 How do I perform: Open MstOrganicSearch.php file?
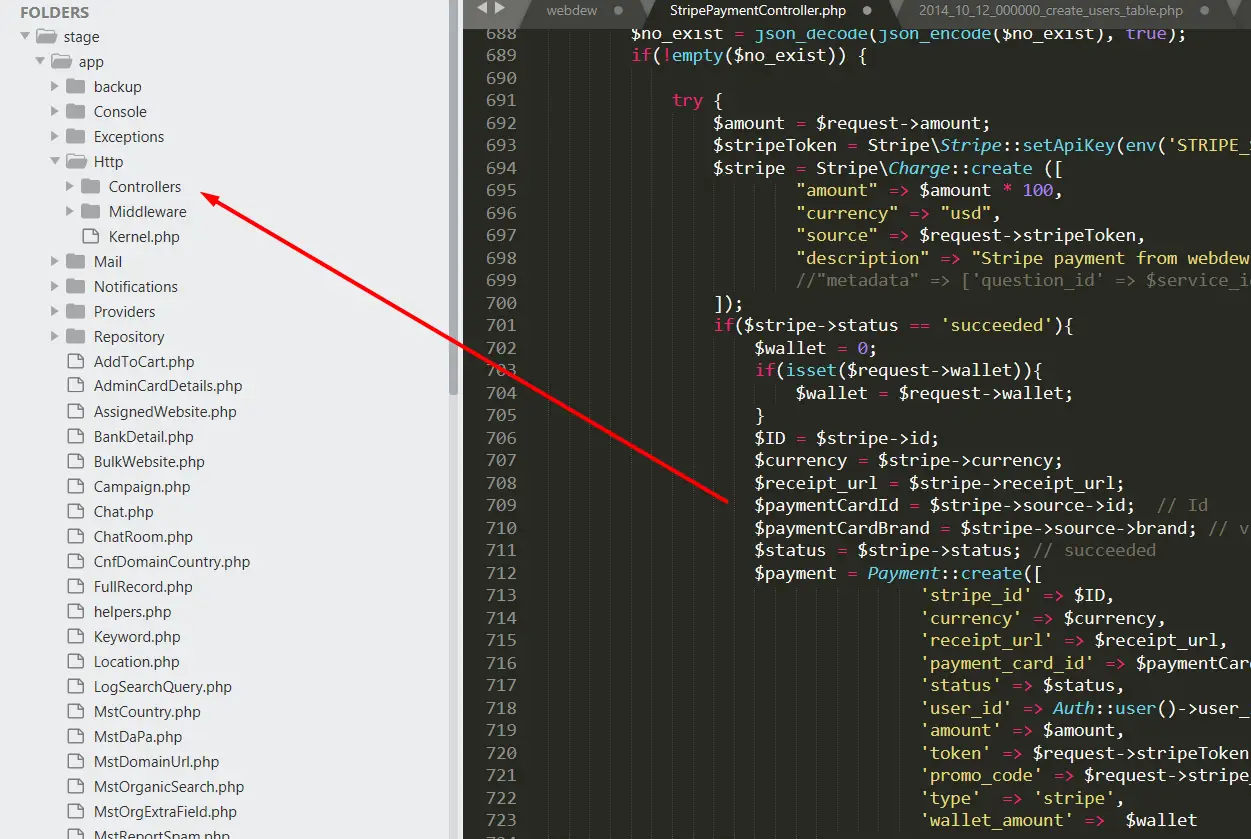[169, 787]
